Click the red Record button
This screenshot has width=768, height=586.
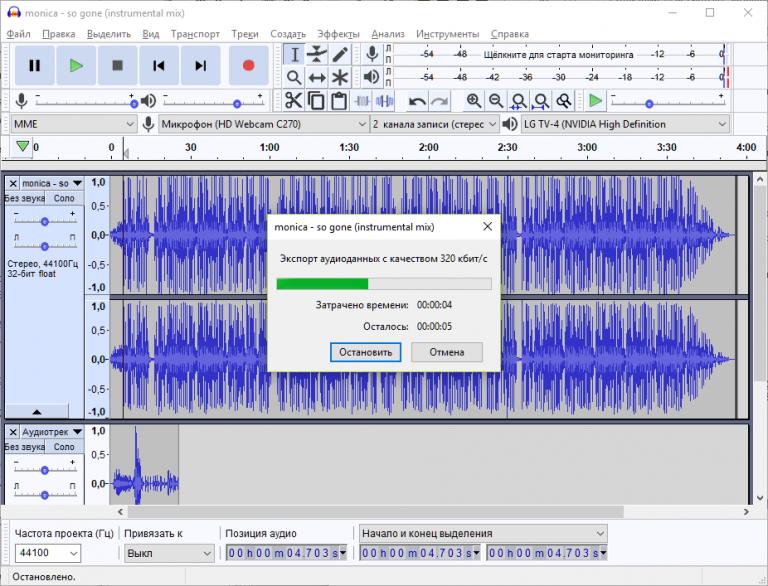[x=248, y=66]
